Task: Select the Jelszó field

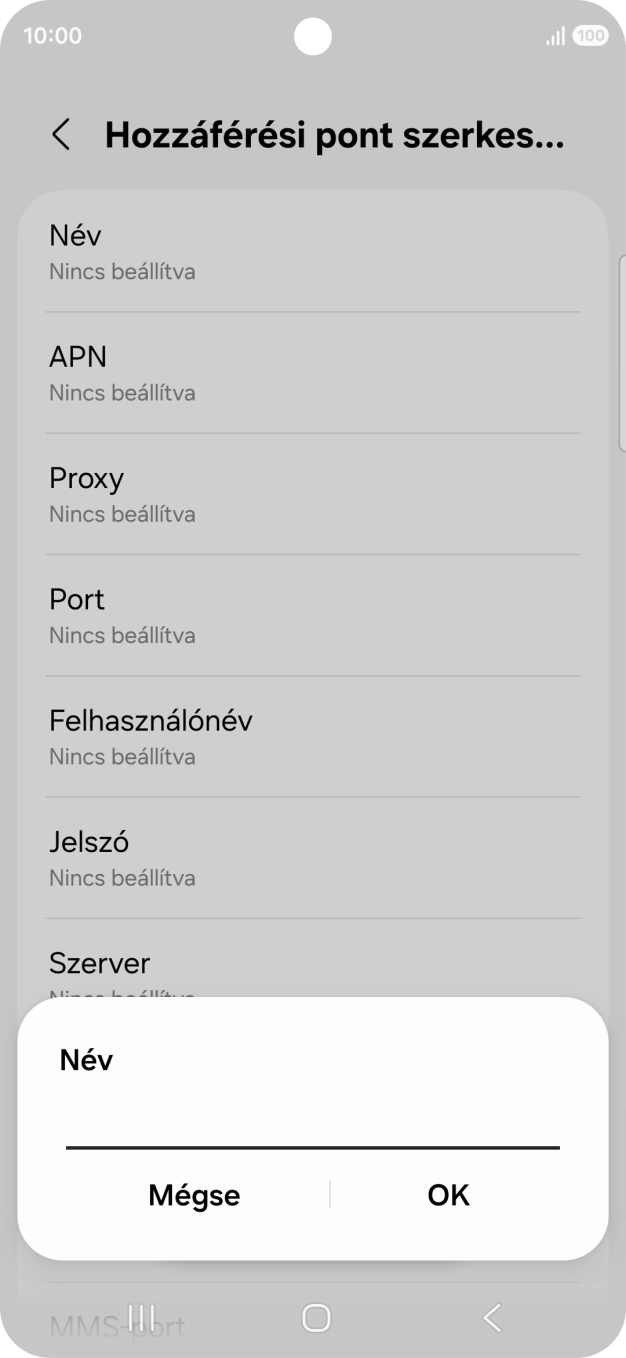Action: tap(313, 858)
